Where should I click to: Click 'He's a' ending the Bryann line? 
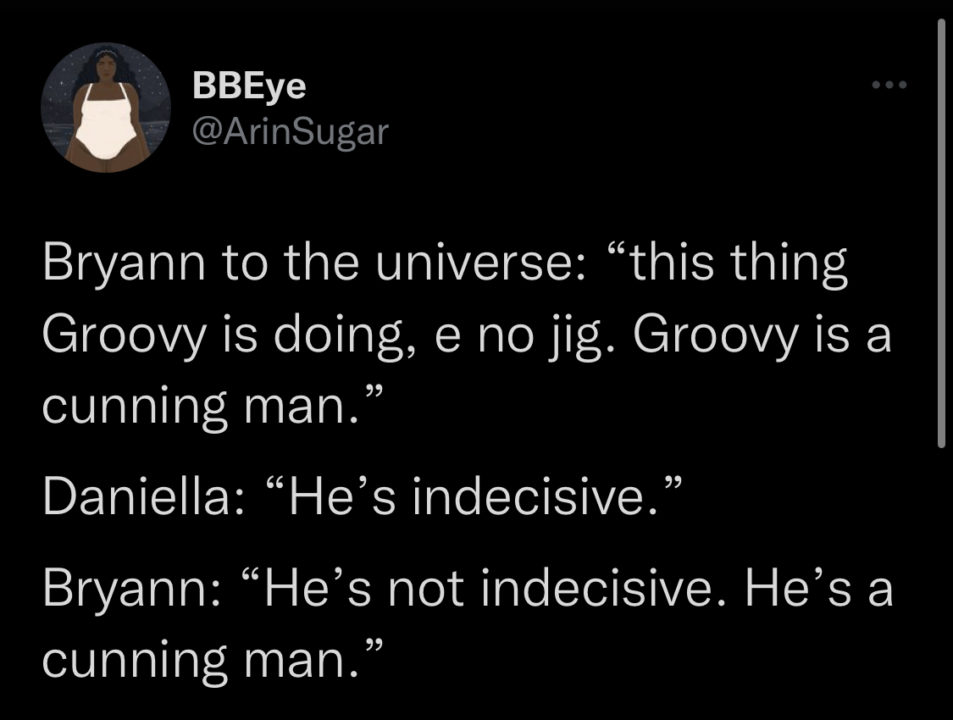tap(819, 590)
